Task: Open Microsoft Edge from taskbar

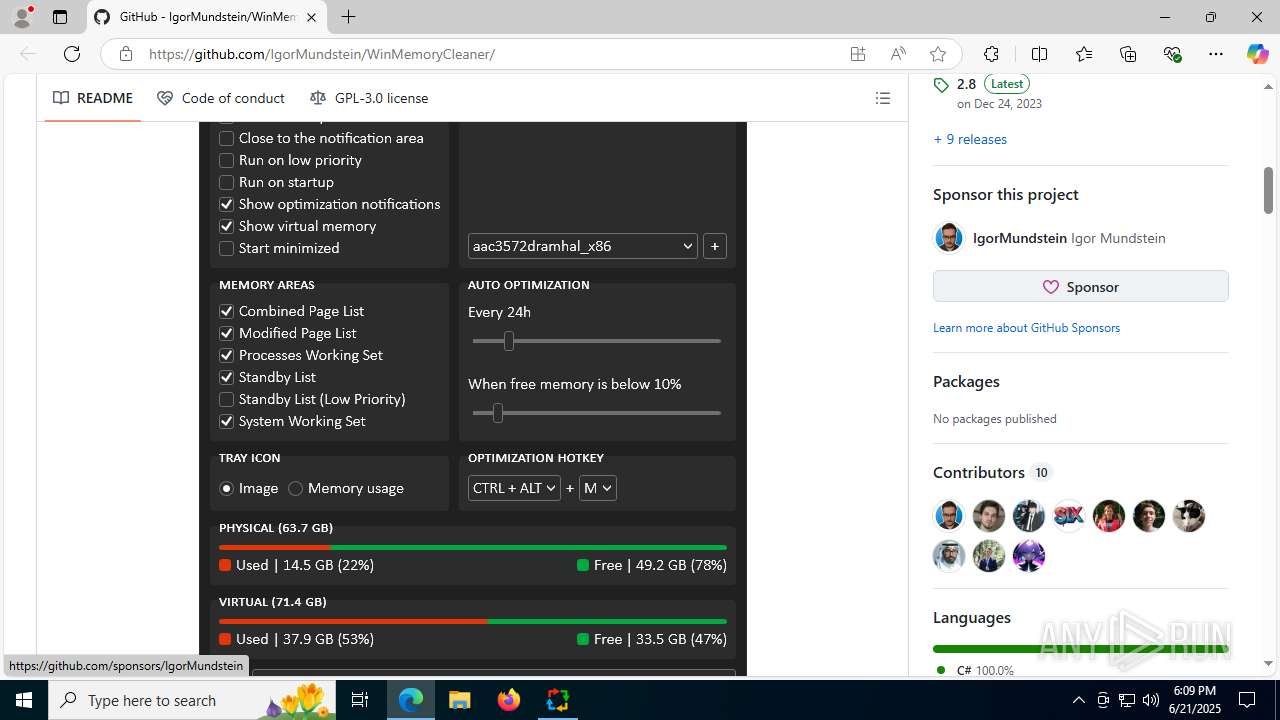Action: pyautogui.click(x=411, y=700)
